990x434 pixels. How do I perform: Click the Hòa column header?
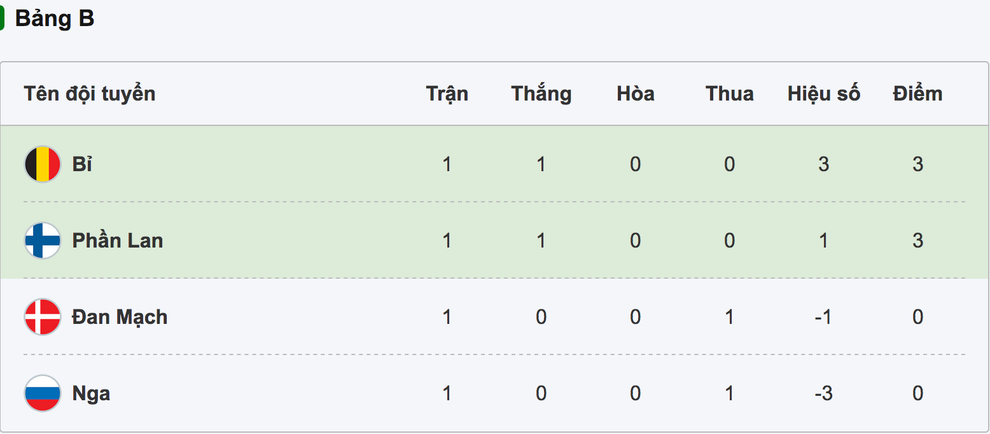635,94
